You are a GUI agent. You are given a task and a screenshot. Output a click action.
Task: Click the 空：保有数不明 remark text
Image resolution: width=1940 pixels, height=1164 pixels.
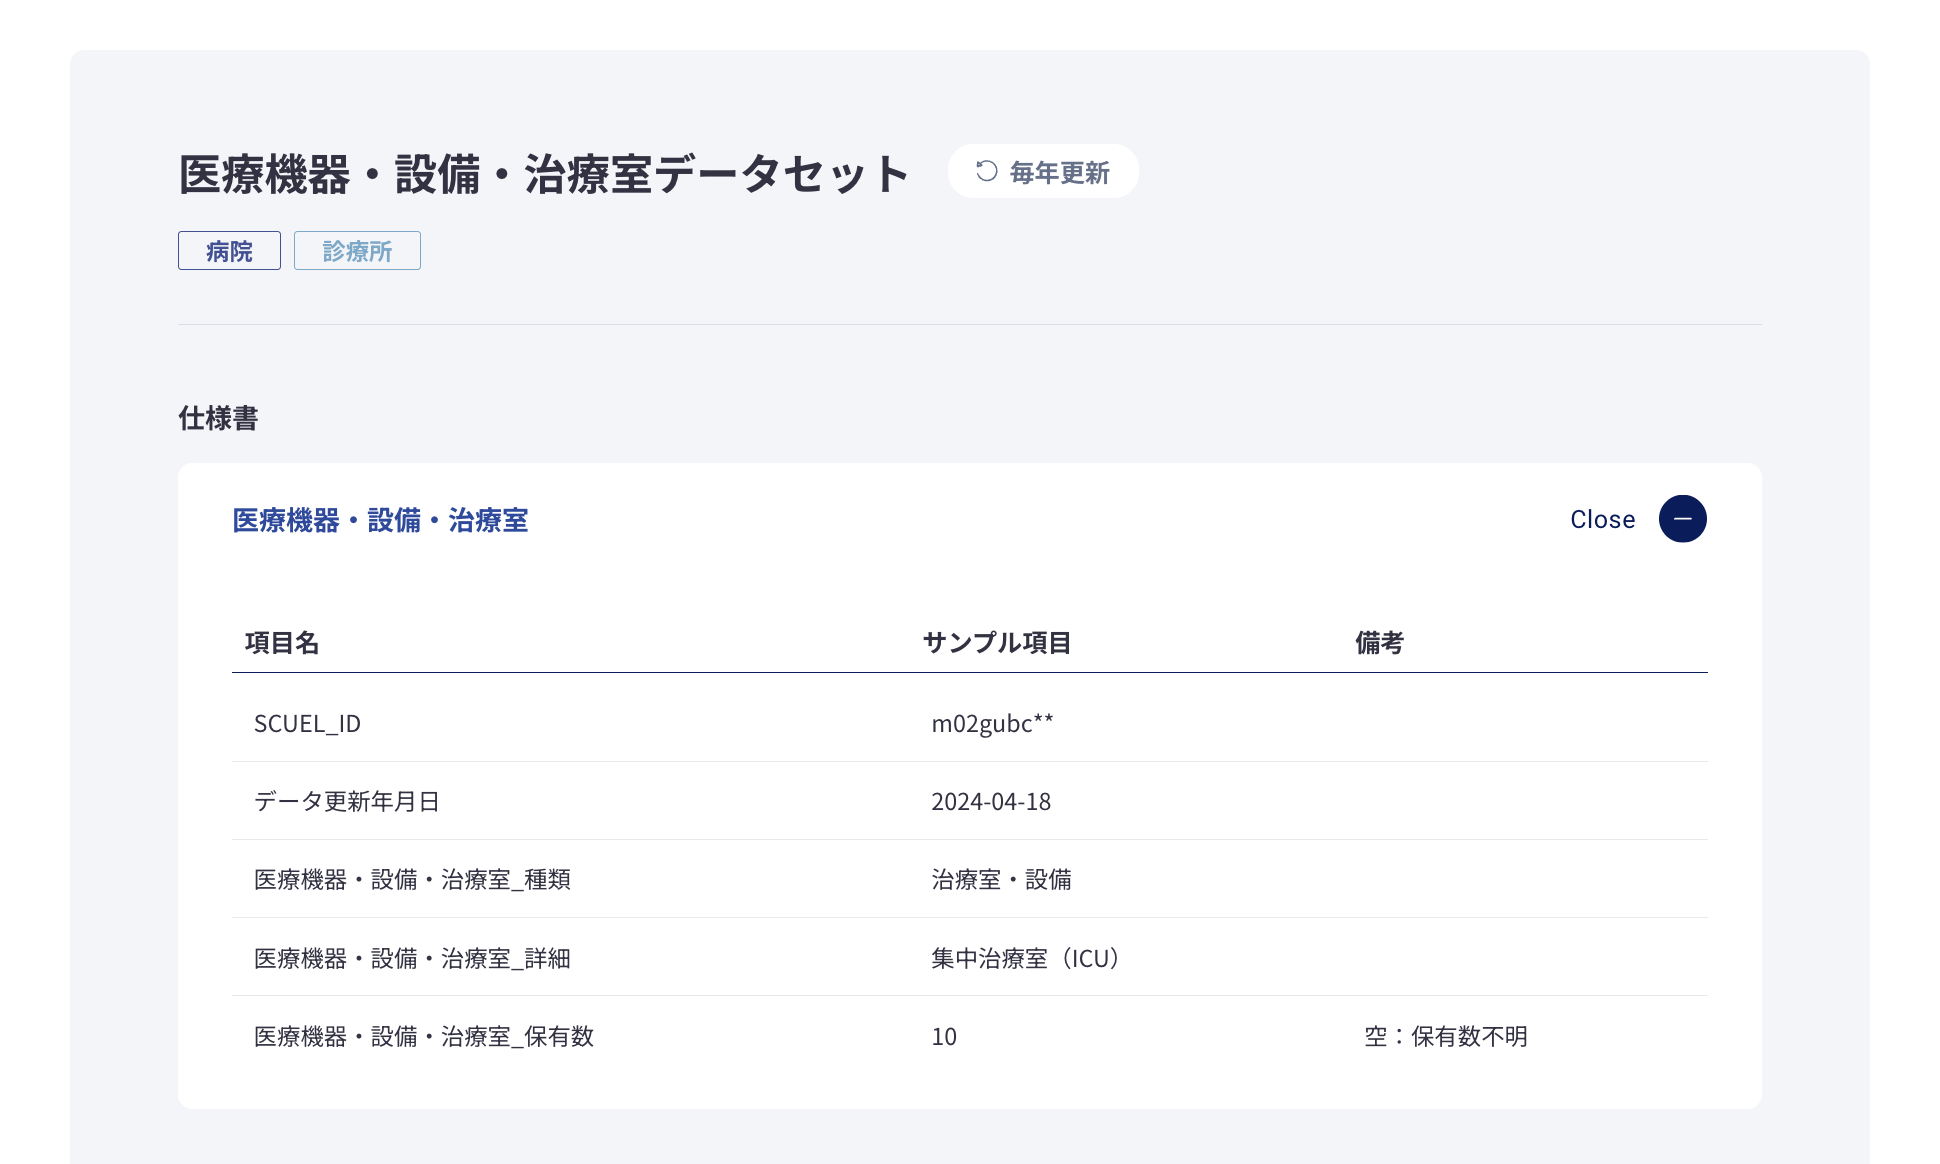(1444, 1036)
